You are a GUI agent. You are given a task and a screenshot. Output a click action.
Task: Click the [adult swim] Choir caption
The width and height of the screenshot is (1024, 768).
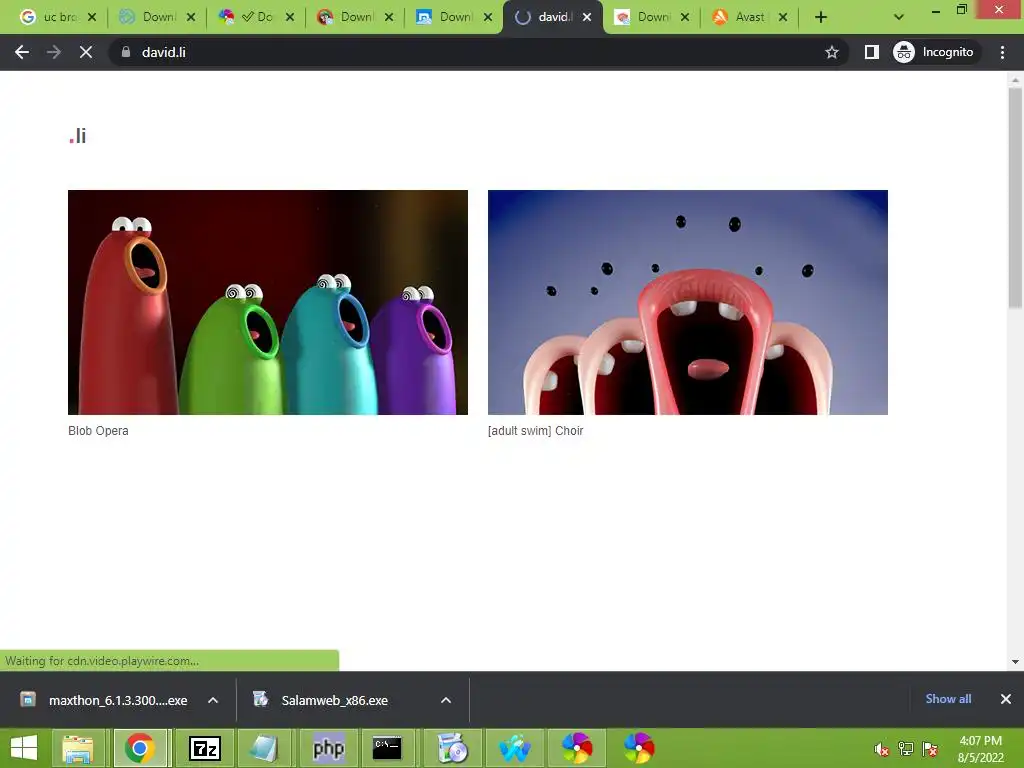[x=536, y=431]
